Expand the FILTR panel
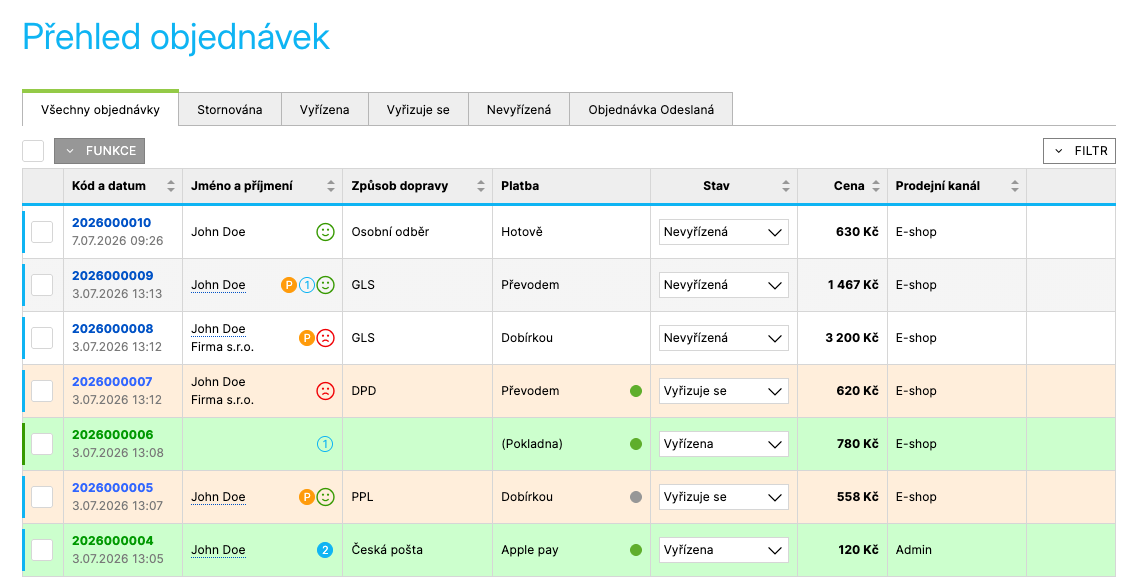The width and height of the screenshot is (1138, 577). (1079, 151)
